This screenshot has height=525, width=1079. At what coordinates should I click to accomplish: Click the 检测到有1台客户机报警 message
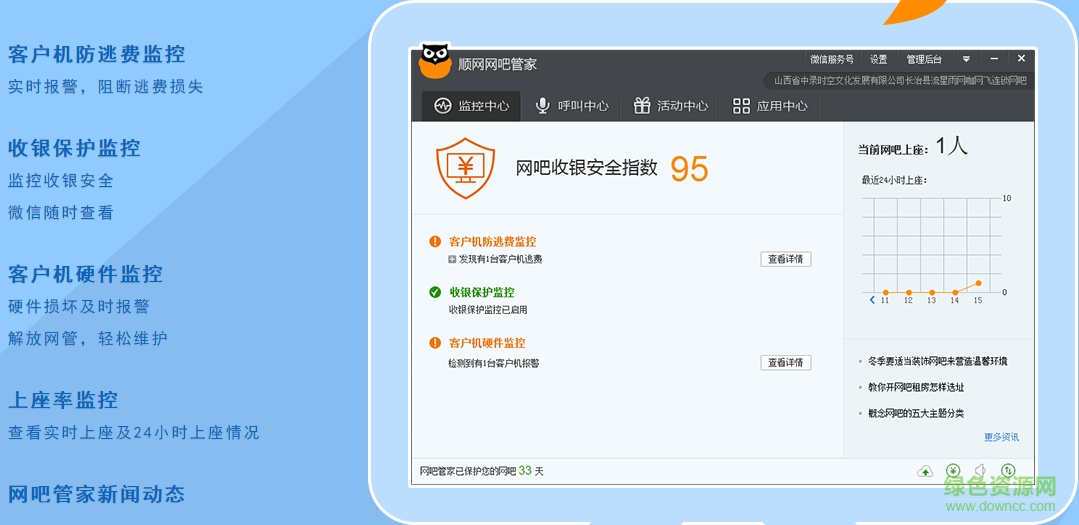coord(493,363)
